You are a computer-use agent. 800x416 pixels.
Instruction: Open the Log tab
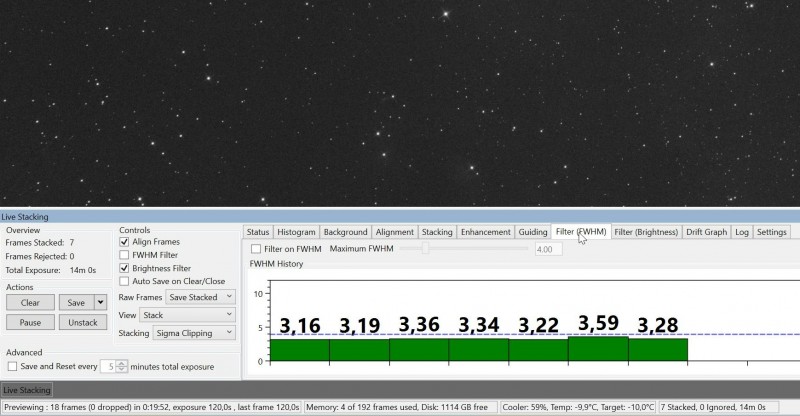pos(742,232)
